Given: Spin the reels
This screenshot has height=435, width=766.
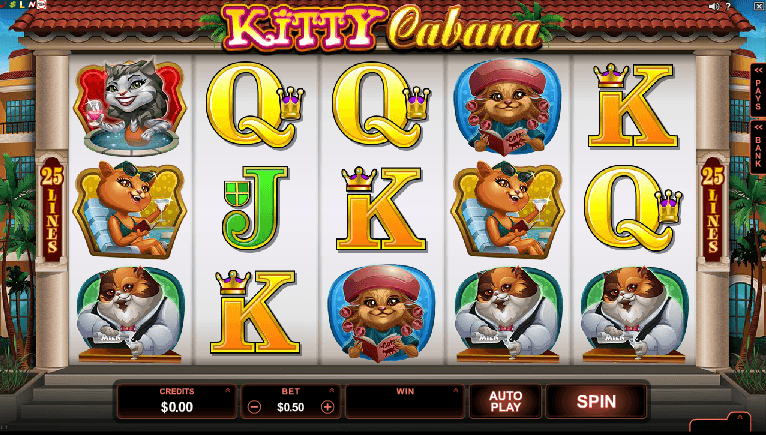Looking at the screenshot, I should point(596,401).
